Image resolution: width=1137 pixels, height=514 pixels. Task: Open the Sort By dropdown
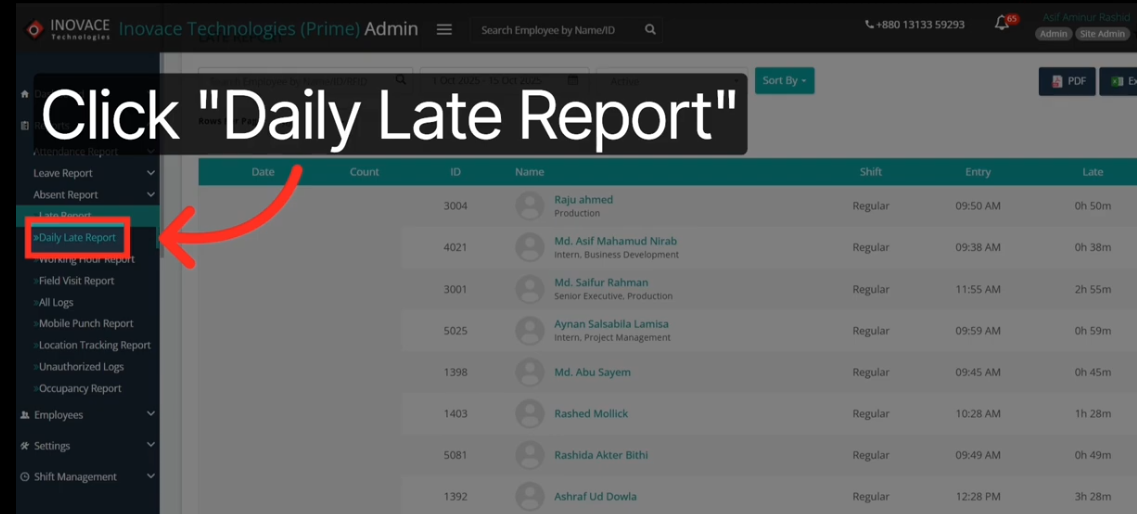(x=785, y=80)
